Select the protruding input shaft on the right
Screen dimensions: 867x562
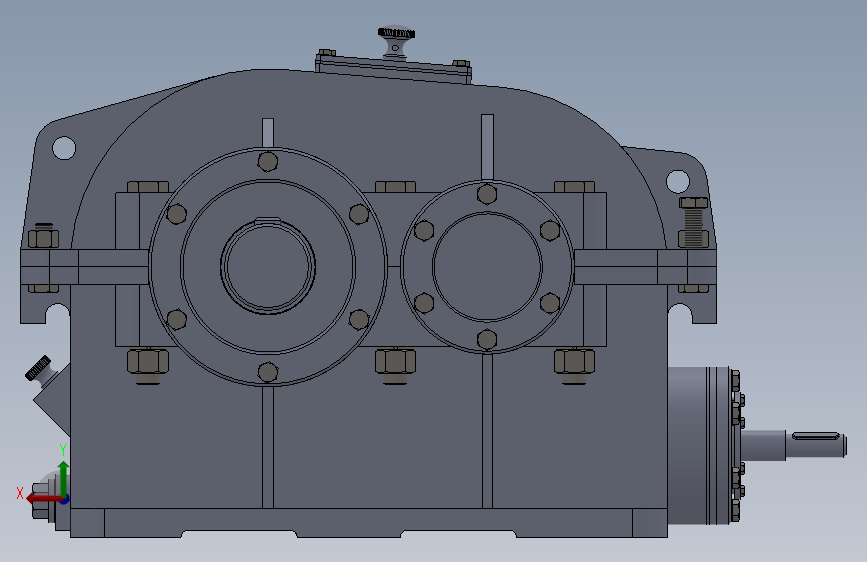tap(793, 445)
